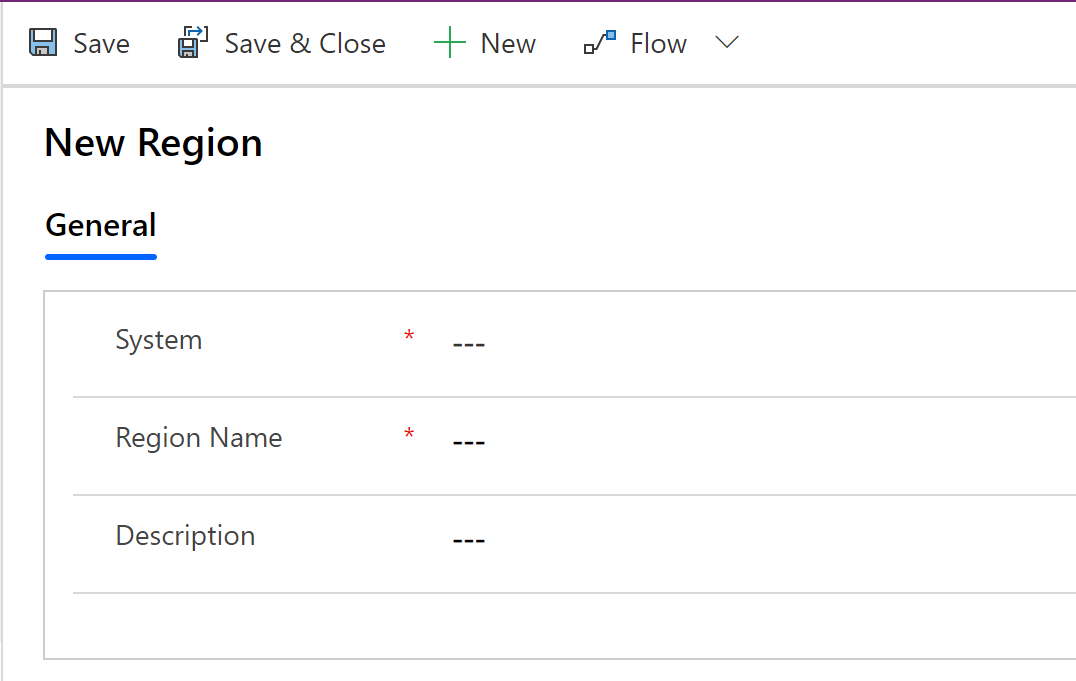Switch to the General tab
This screenshot has height=681, width=1076.
[101, 226]
